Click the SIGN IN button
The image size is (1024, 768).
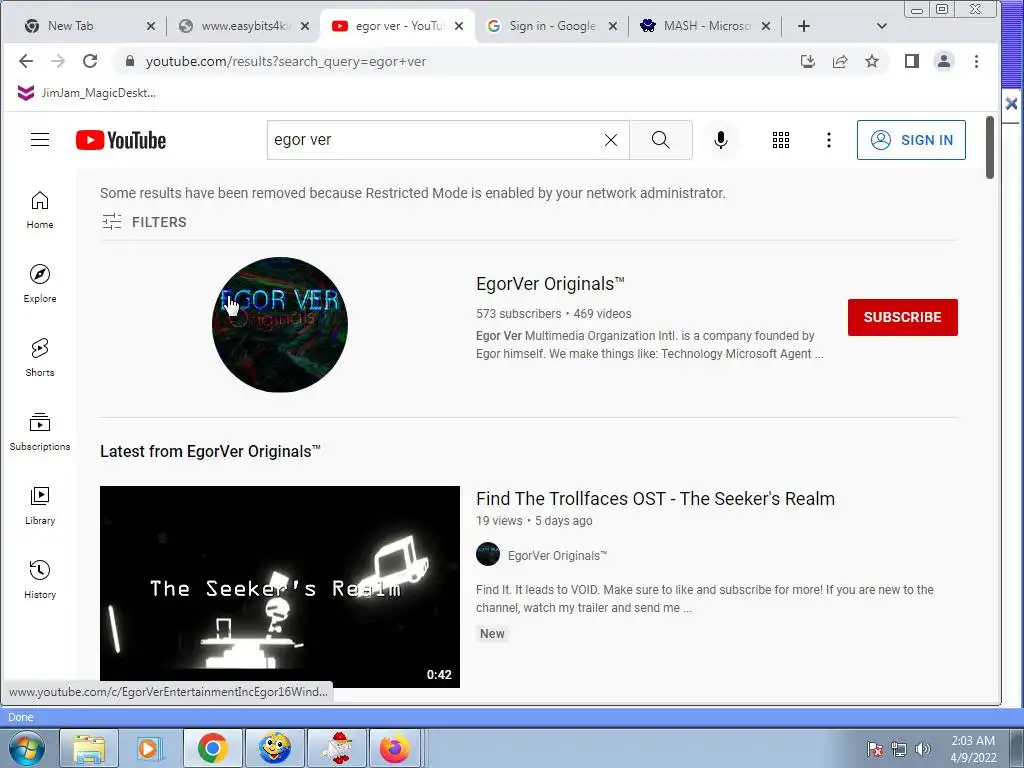(911, 140)
